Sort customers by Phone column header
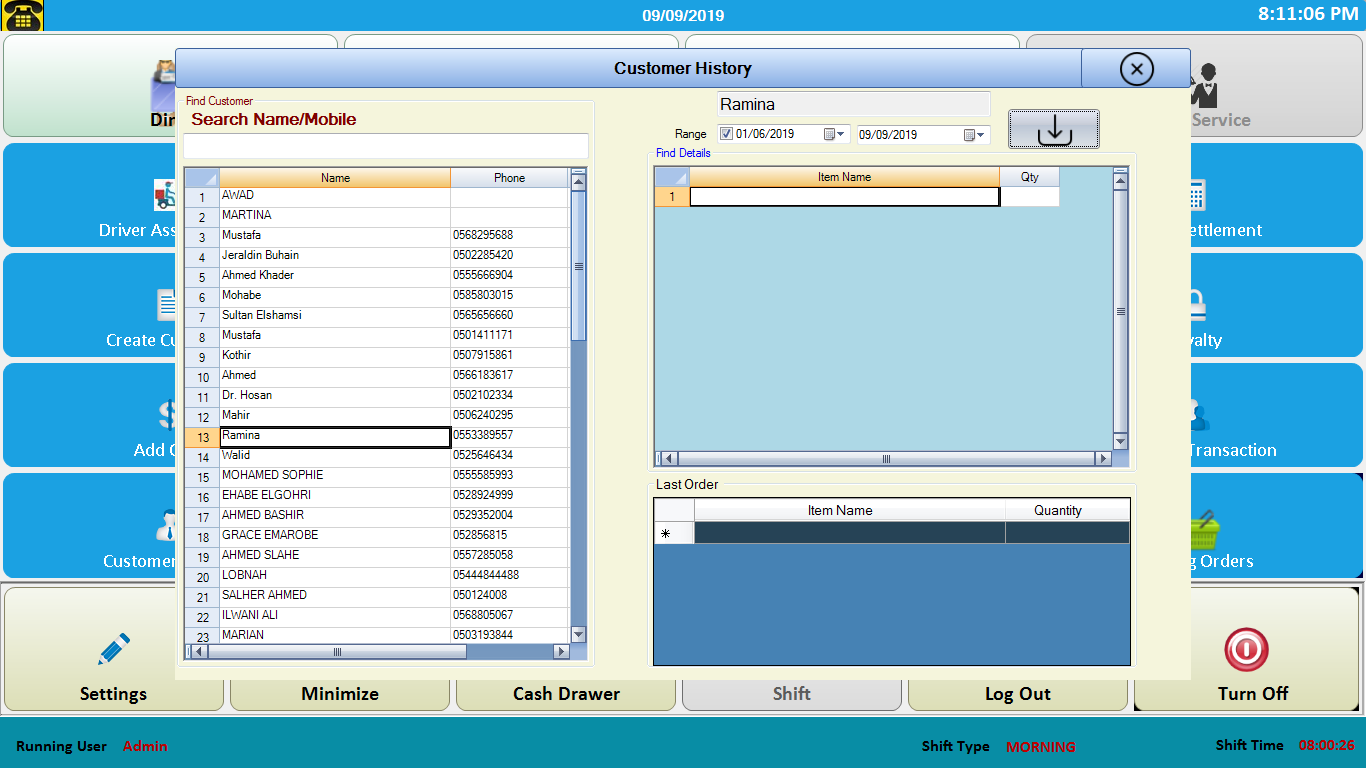Viewport: 1366px width, 768px height. (509, 178)
